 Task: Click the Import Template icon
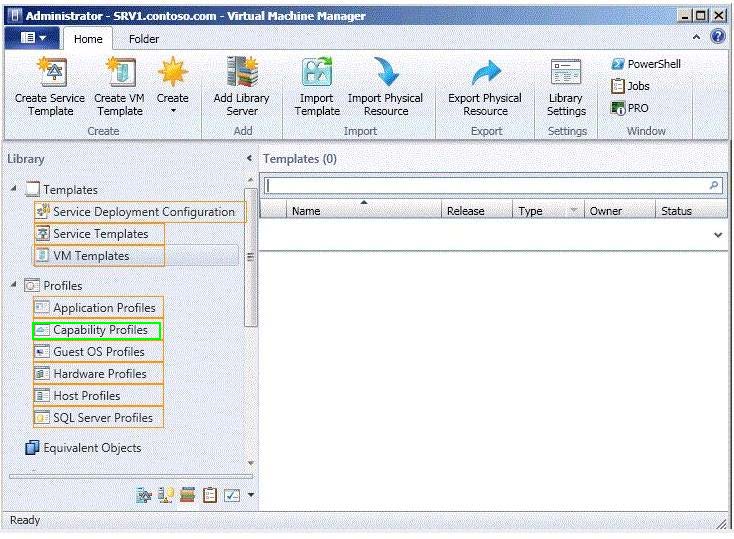pyautogui.click(x=317, y=72)
